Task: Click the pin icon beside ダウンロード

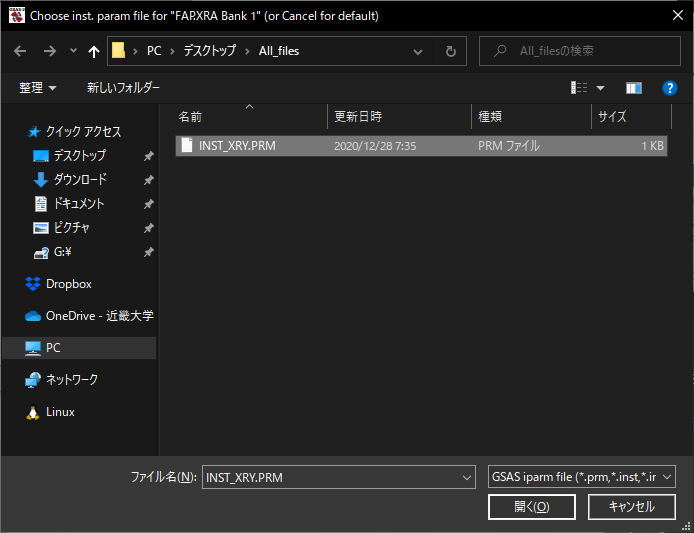Action: coord(149,180)
